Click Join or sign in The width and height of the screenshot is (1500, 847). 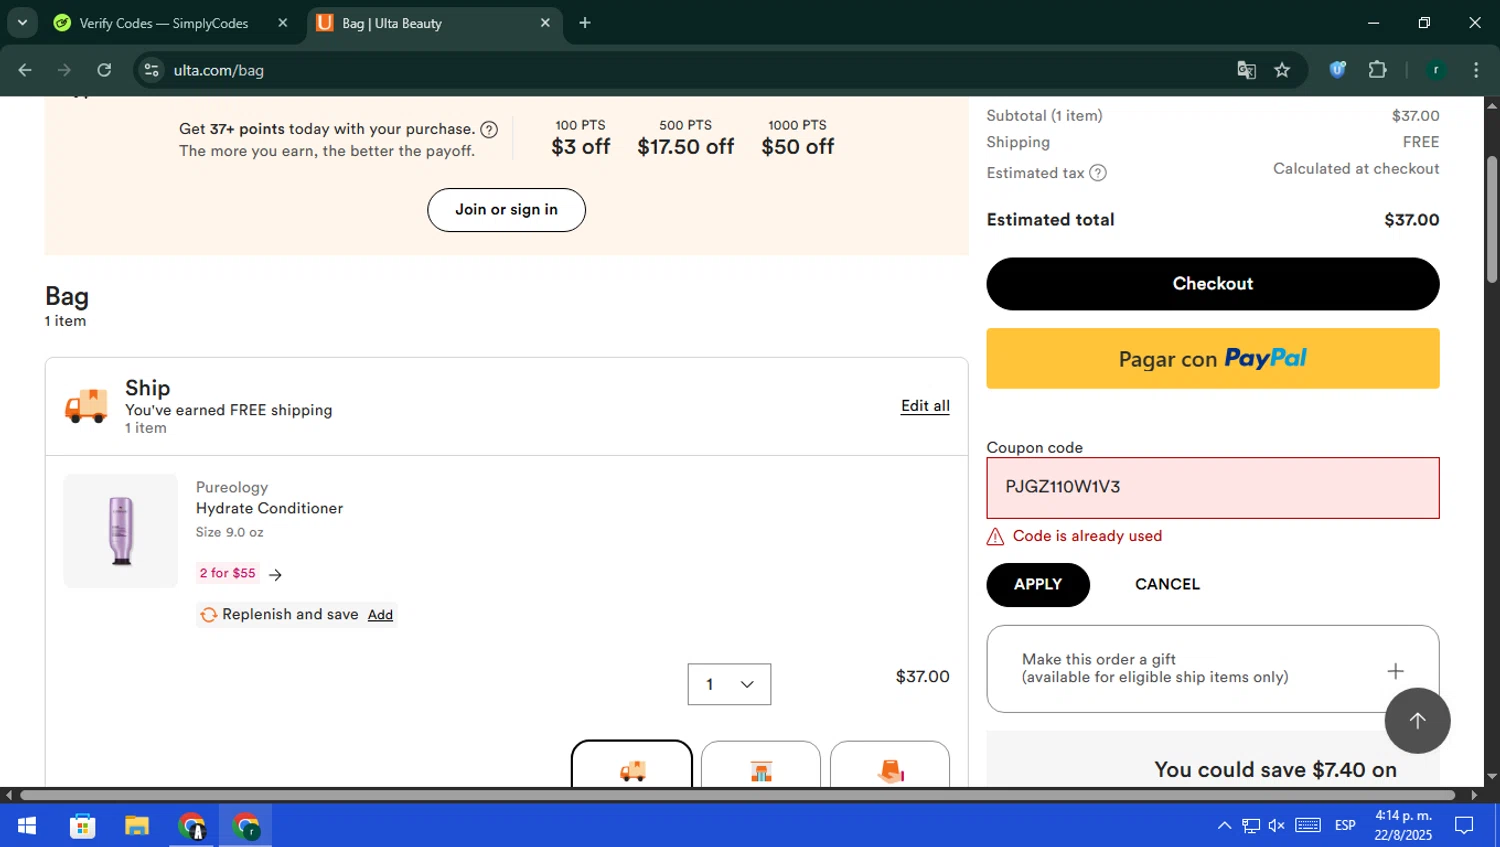(x=506, y=210)
